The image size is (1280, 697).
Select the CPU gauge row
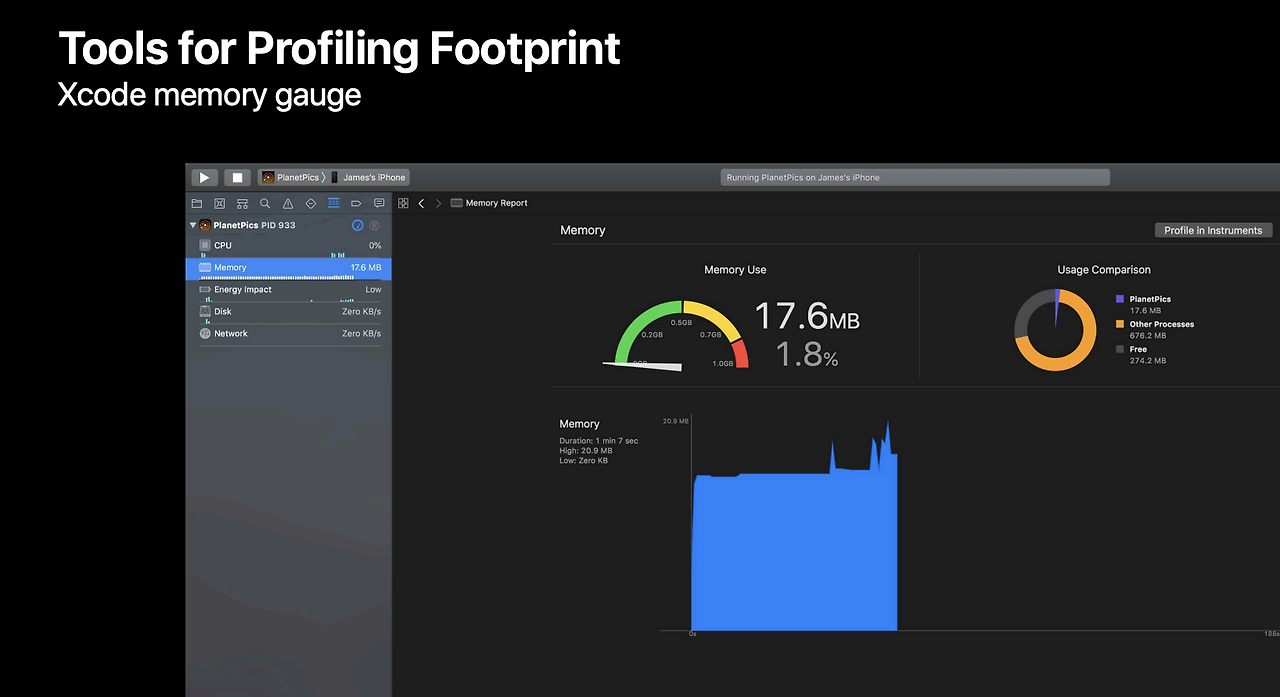[x=288, y=245]
